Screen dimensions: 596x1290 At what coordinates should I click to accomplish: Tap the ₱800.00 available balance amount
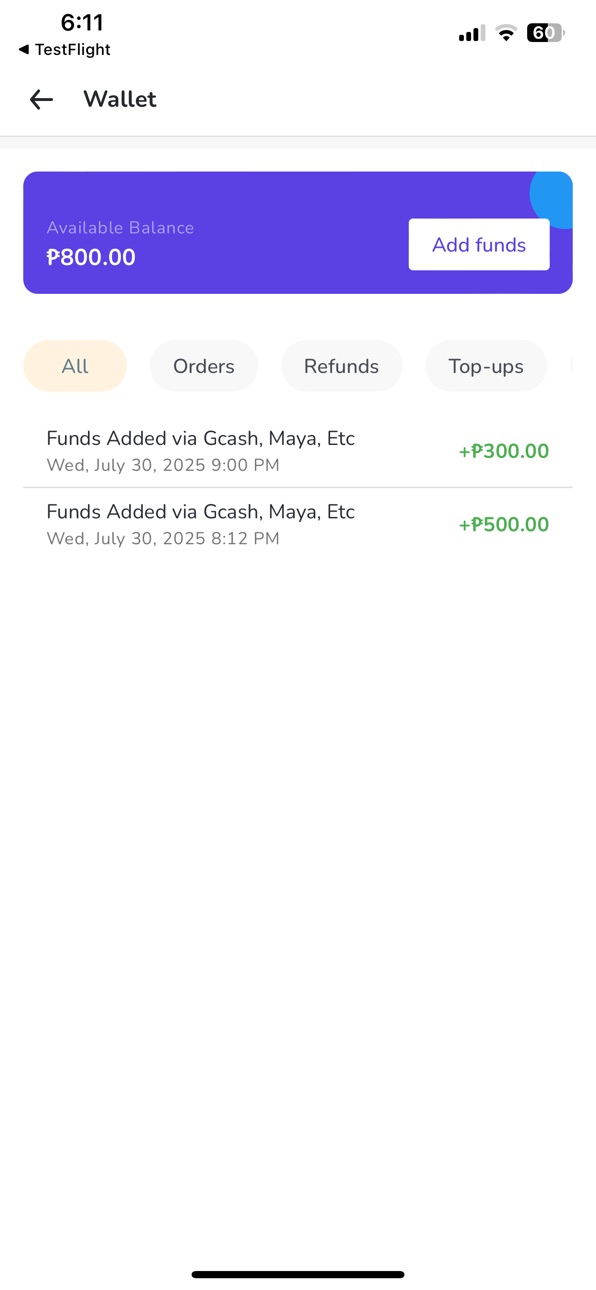click(91, 257)
